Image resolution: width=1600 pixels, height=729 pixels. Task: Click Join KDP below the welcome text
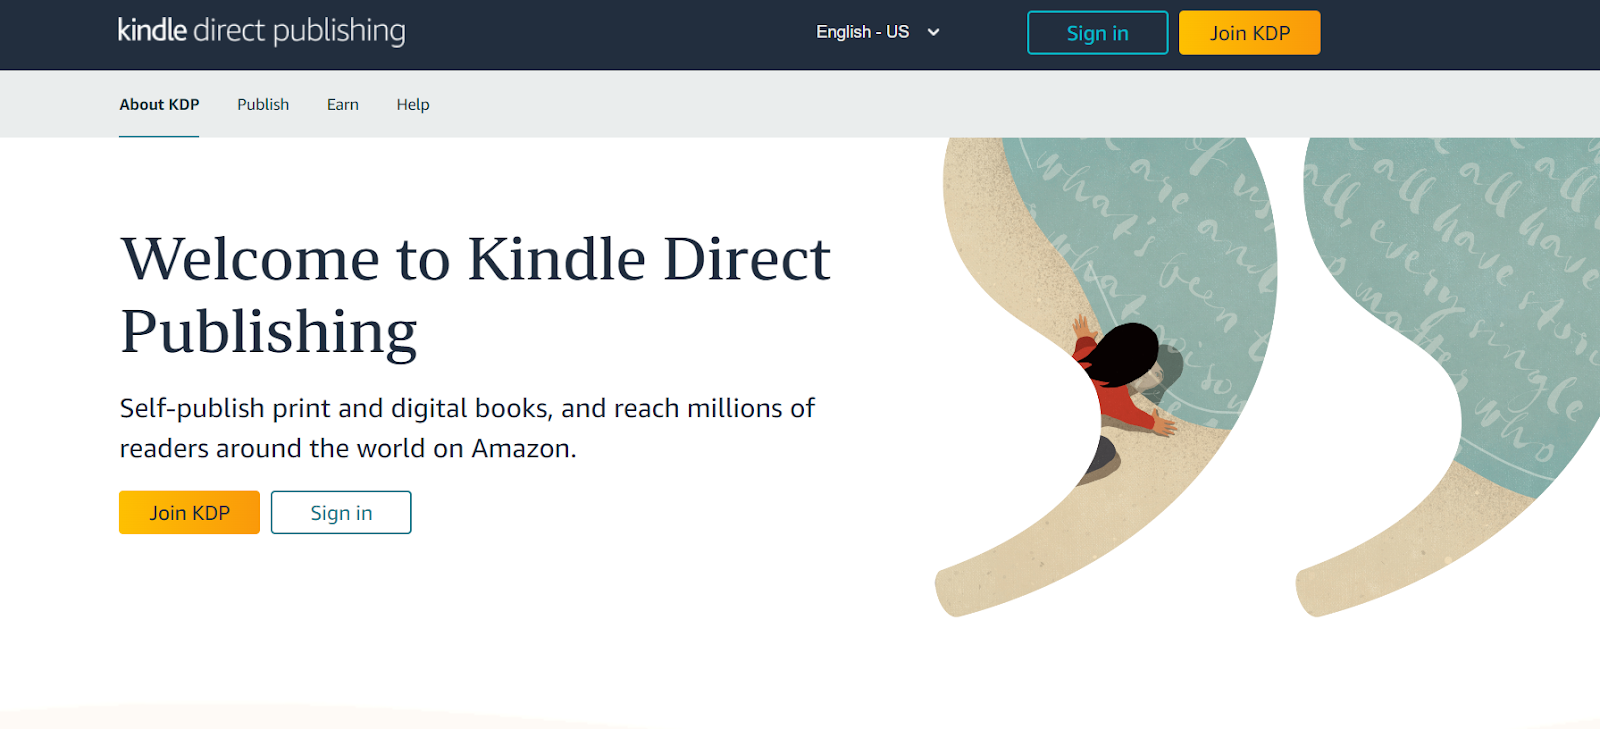(x=189, y=512)
